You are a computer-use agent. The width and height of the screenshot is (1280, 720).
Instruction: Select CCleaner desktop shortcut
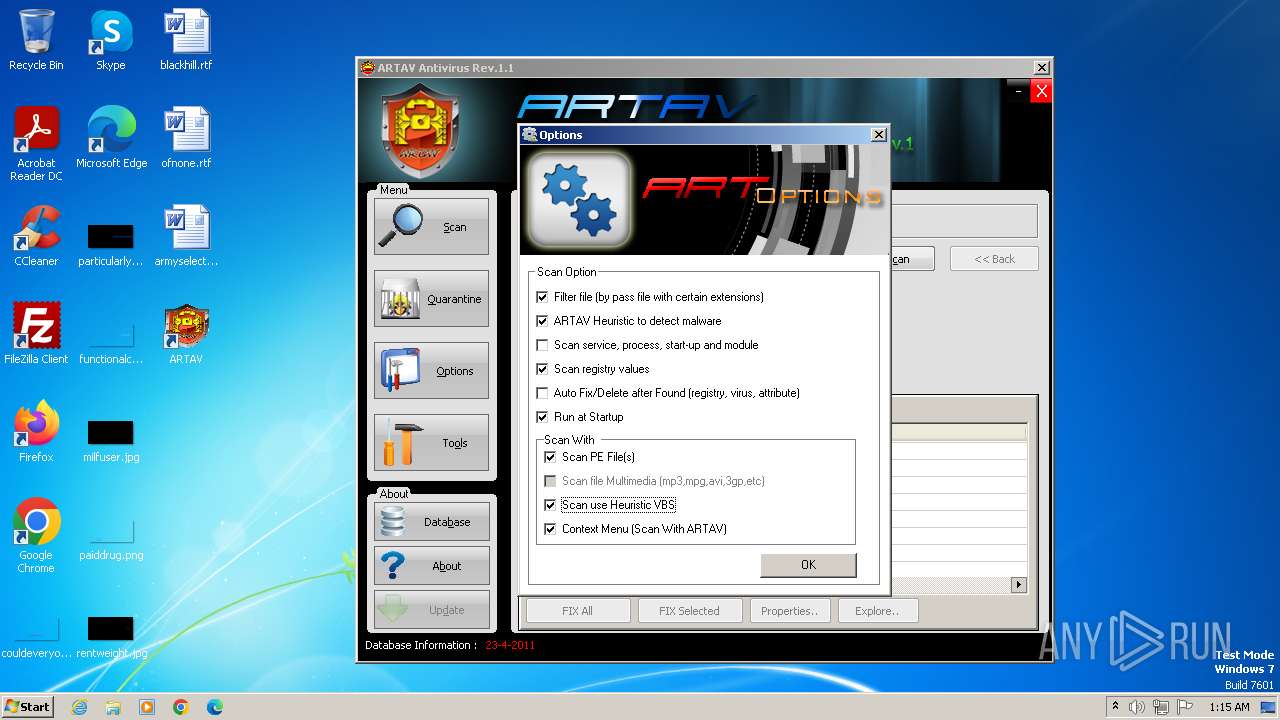(x=36, y=236)
